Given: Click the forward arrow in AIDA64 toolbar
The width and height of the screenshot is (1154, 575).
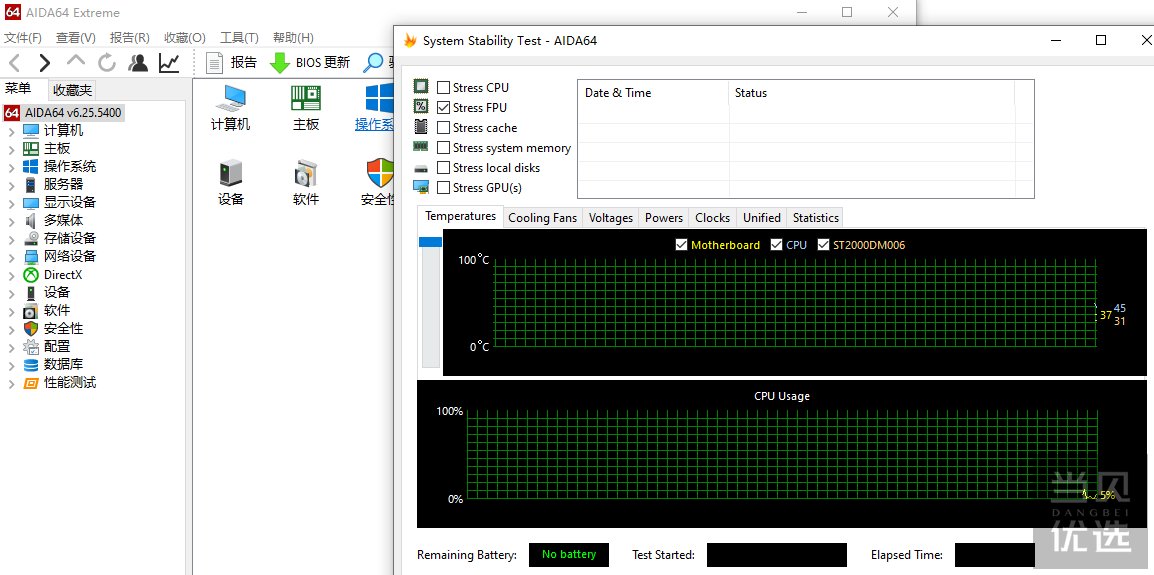Looking at the screenshot, I should 45,63.
